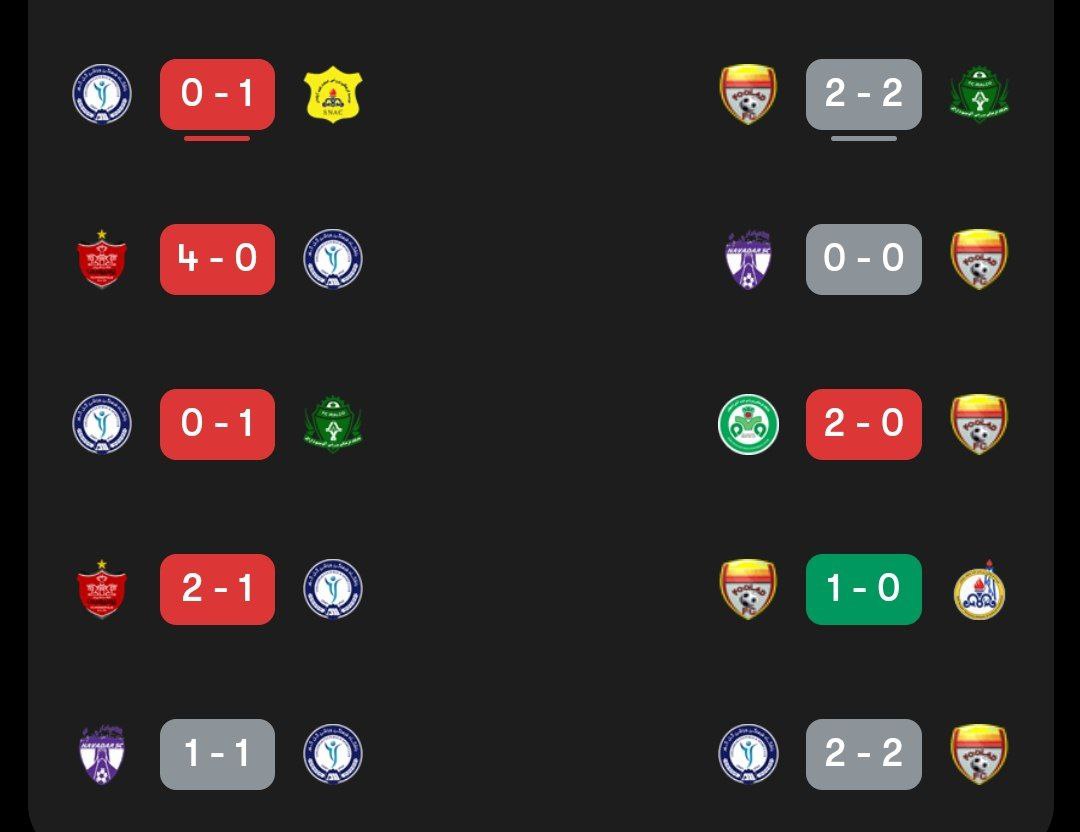Open the Persepolis crest beside the 4-0 score

[102, 259]
